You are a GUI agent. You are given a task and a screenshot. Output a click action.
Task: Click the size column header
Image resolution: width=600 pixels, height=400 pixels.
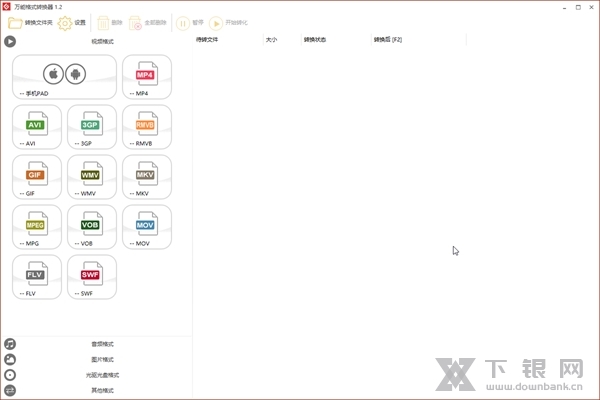[x=282, y=39]
